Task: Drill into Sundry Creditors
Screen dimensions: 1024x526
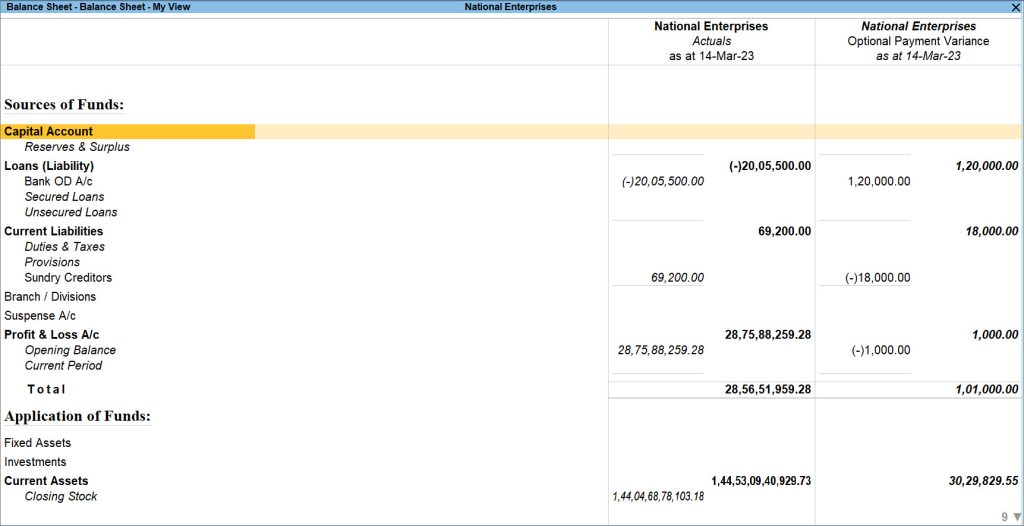Action: tap(68, 278)
